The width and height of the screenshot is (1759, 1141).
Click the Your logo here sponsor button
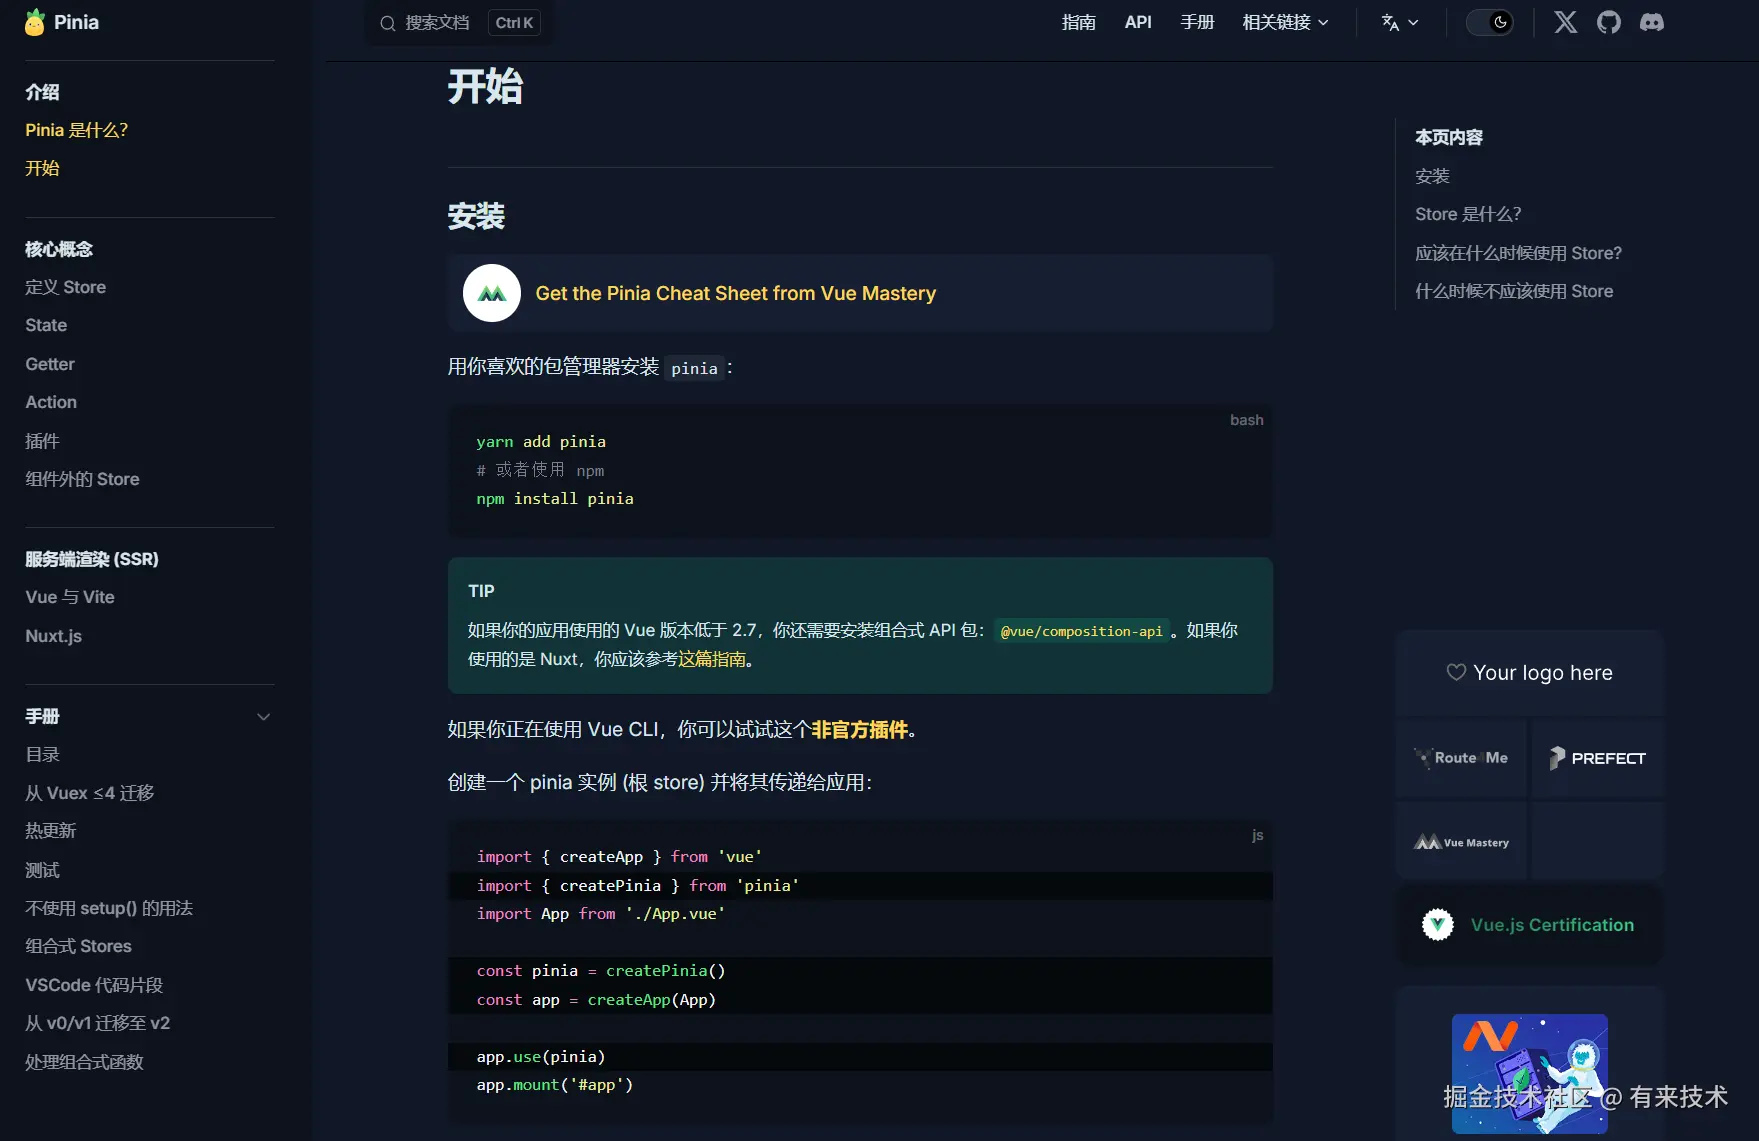click(1530, 673)
